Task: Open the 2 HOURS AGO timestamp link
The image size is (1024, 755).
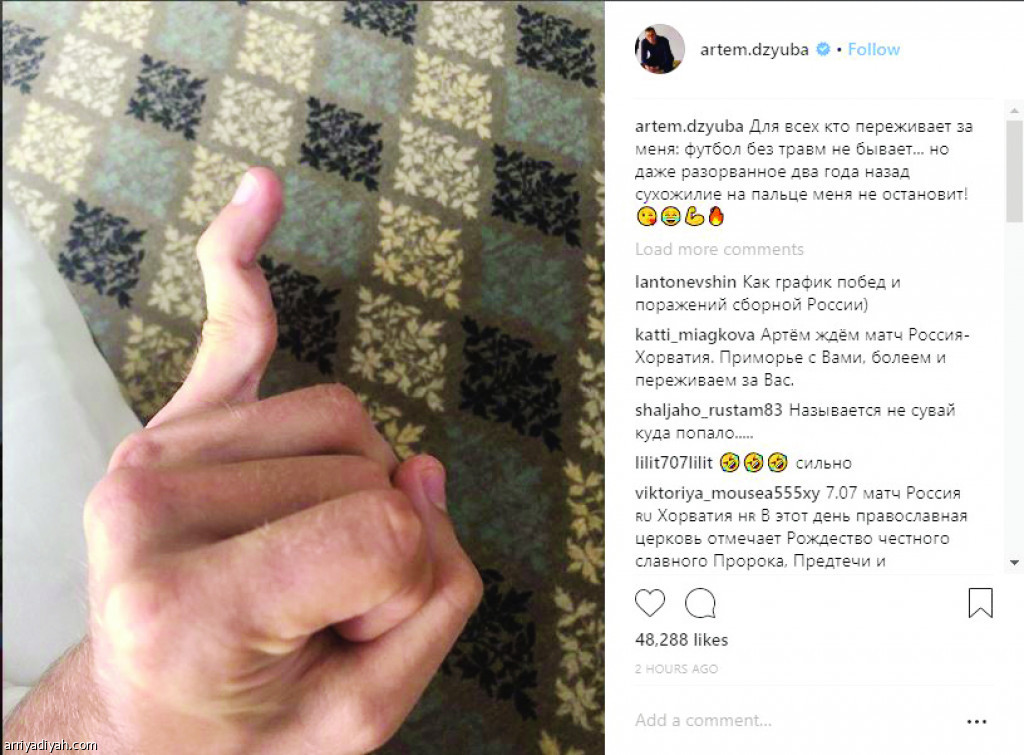Action: click(676, 669)
